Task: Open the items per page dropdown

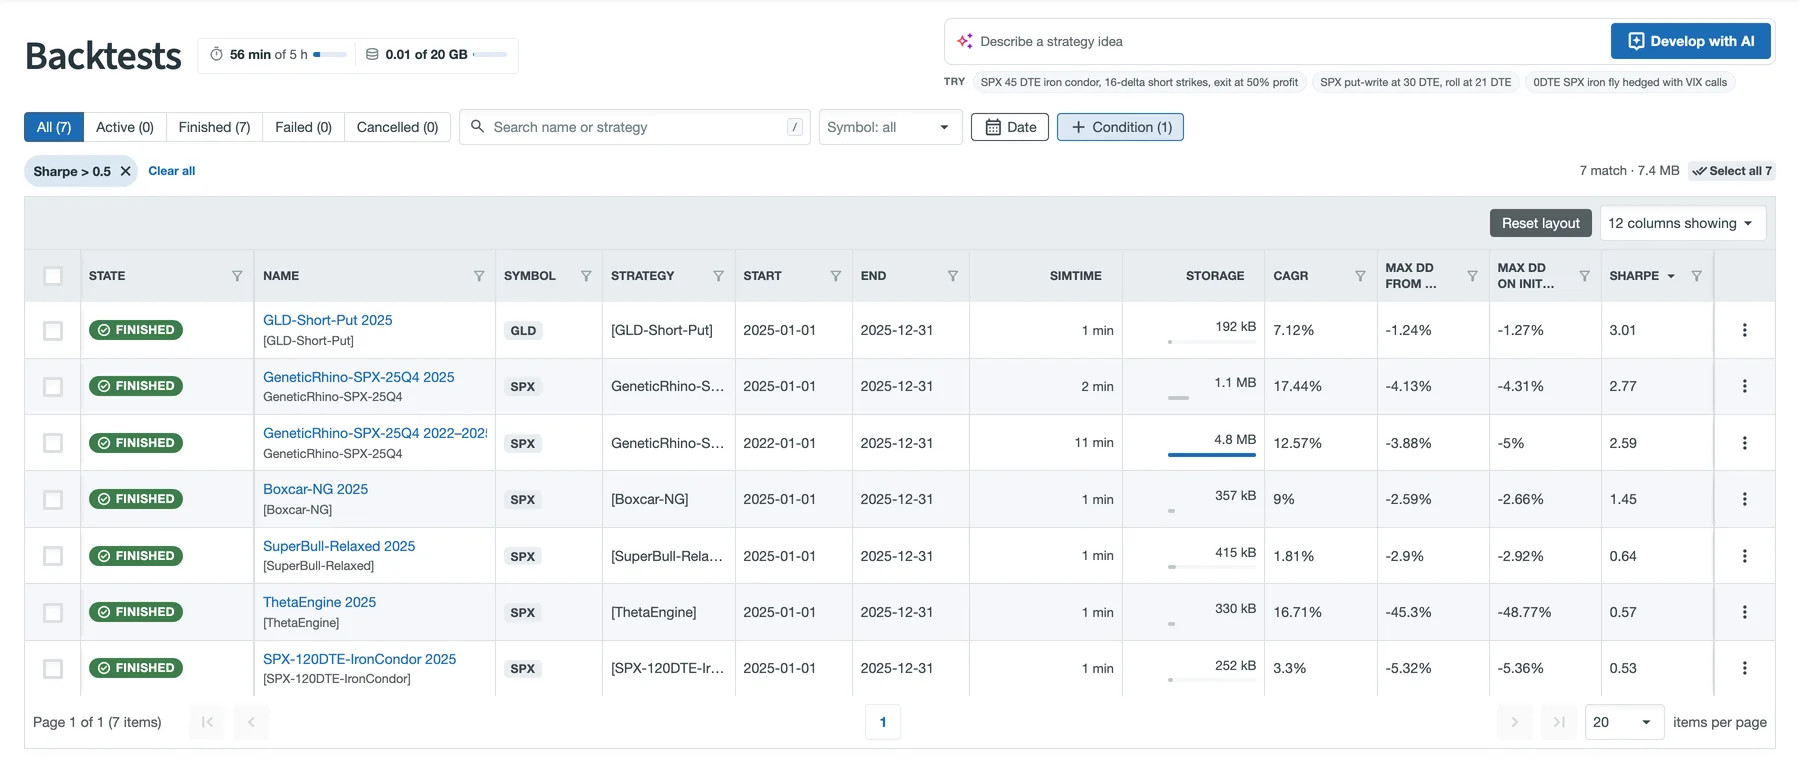Action: point(1624,722)
